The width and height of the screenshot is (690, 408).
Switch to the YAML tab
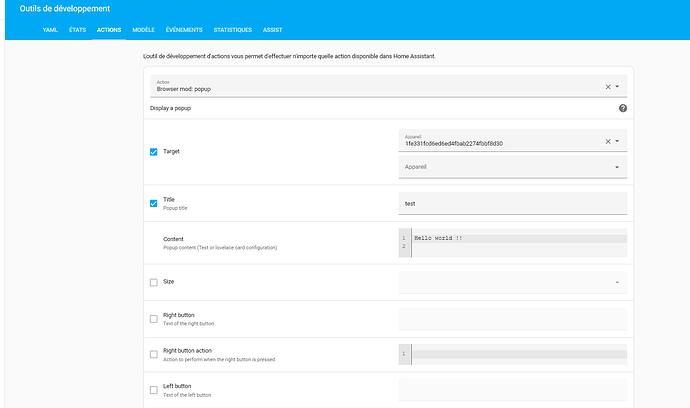(49, 30)
